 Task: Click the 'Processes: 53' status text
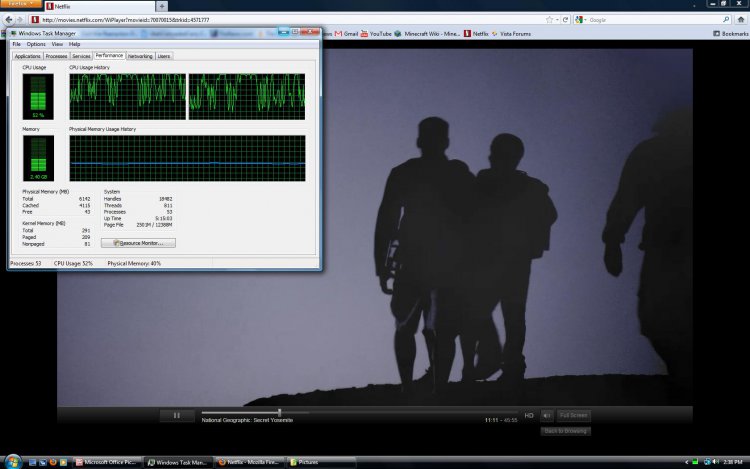[x=26, y=263]
